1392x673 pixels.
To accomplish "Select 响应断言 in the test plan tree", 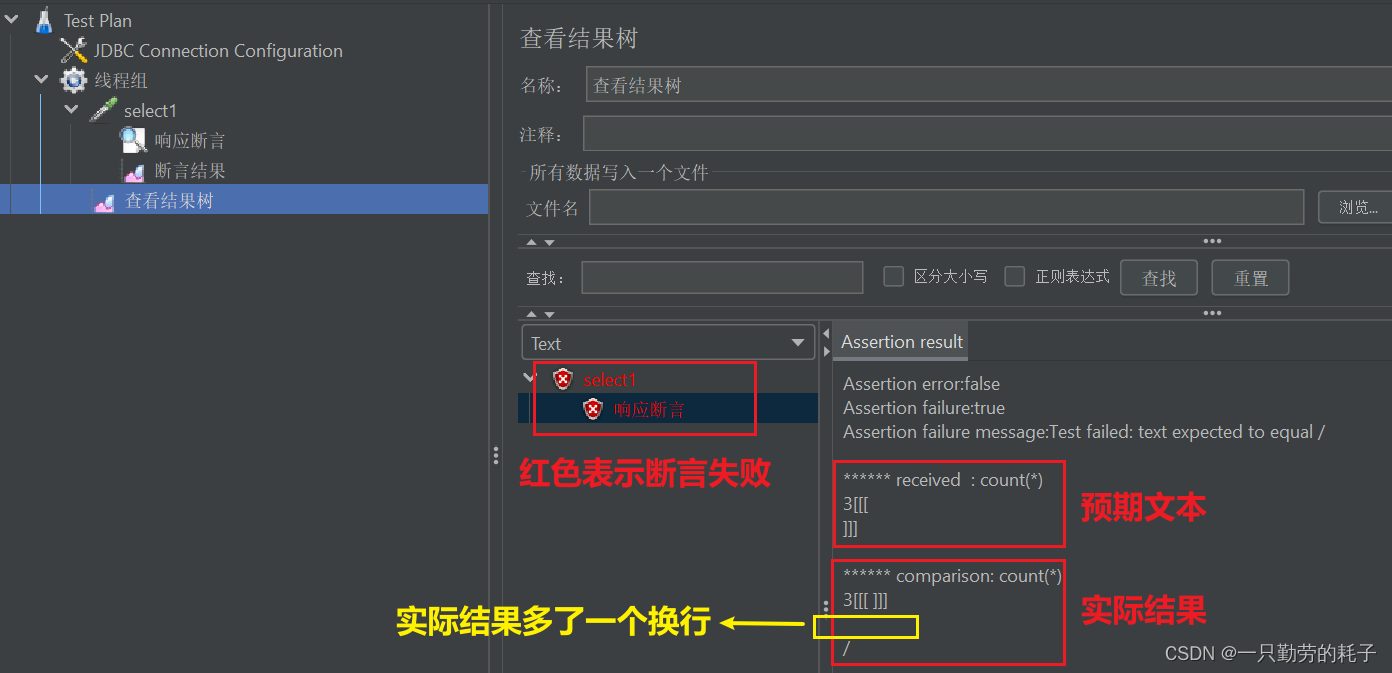I will click(190, 141).
